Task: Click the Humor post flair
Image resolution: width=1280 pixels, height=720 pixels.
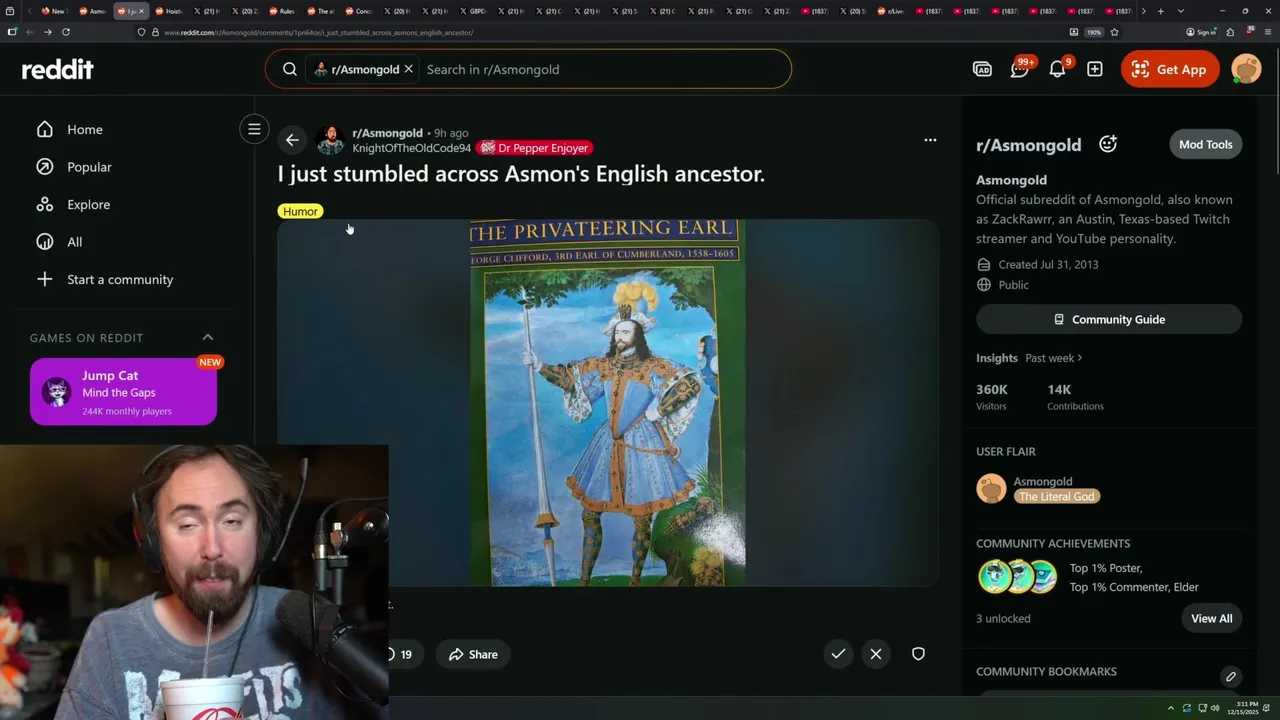Action: click(x=300, y=211)
